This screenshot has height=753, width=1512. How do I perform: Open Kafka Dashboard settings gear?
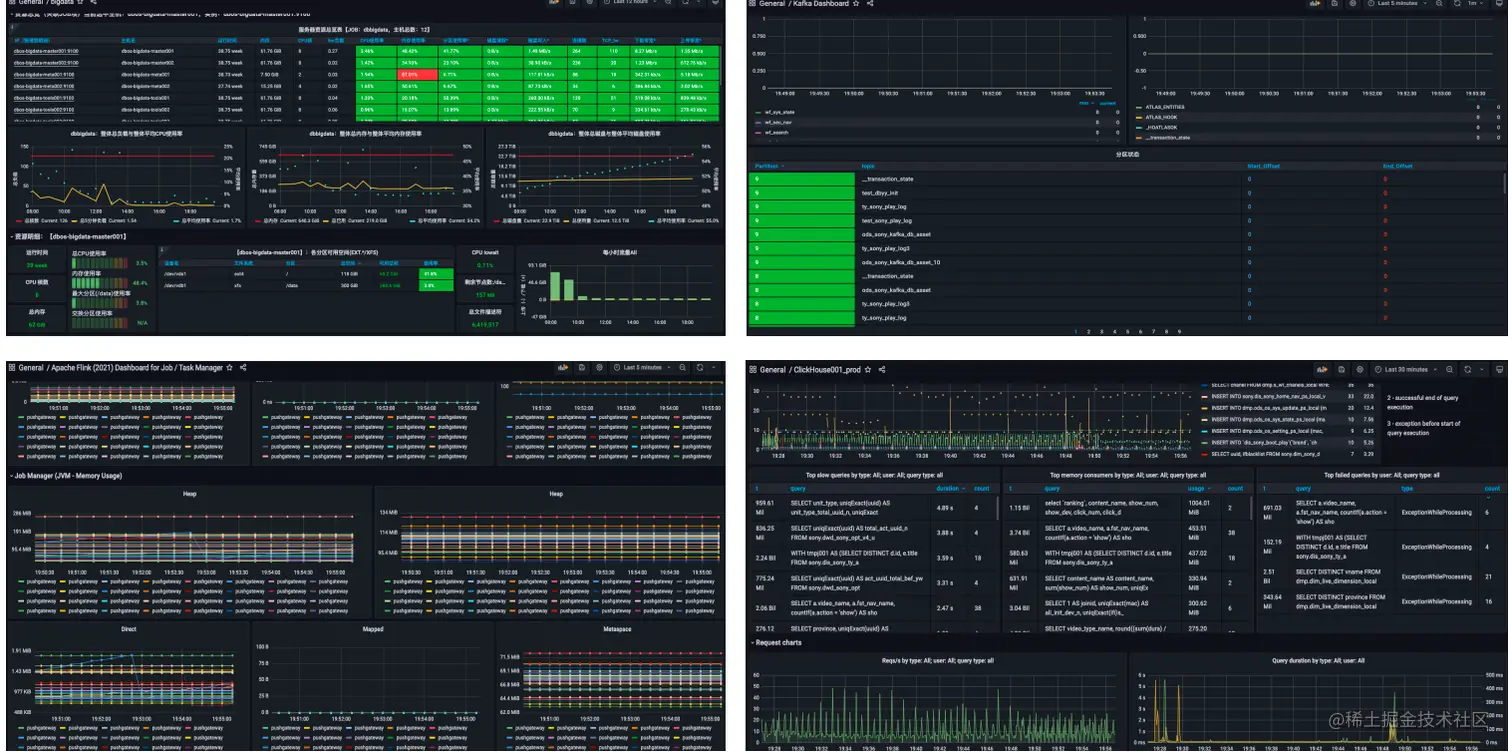1352,4
